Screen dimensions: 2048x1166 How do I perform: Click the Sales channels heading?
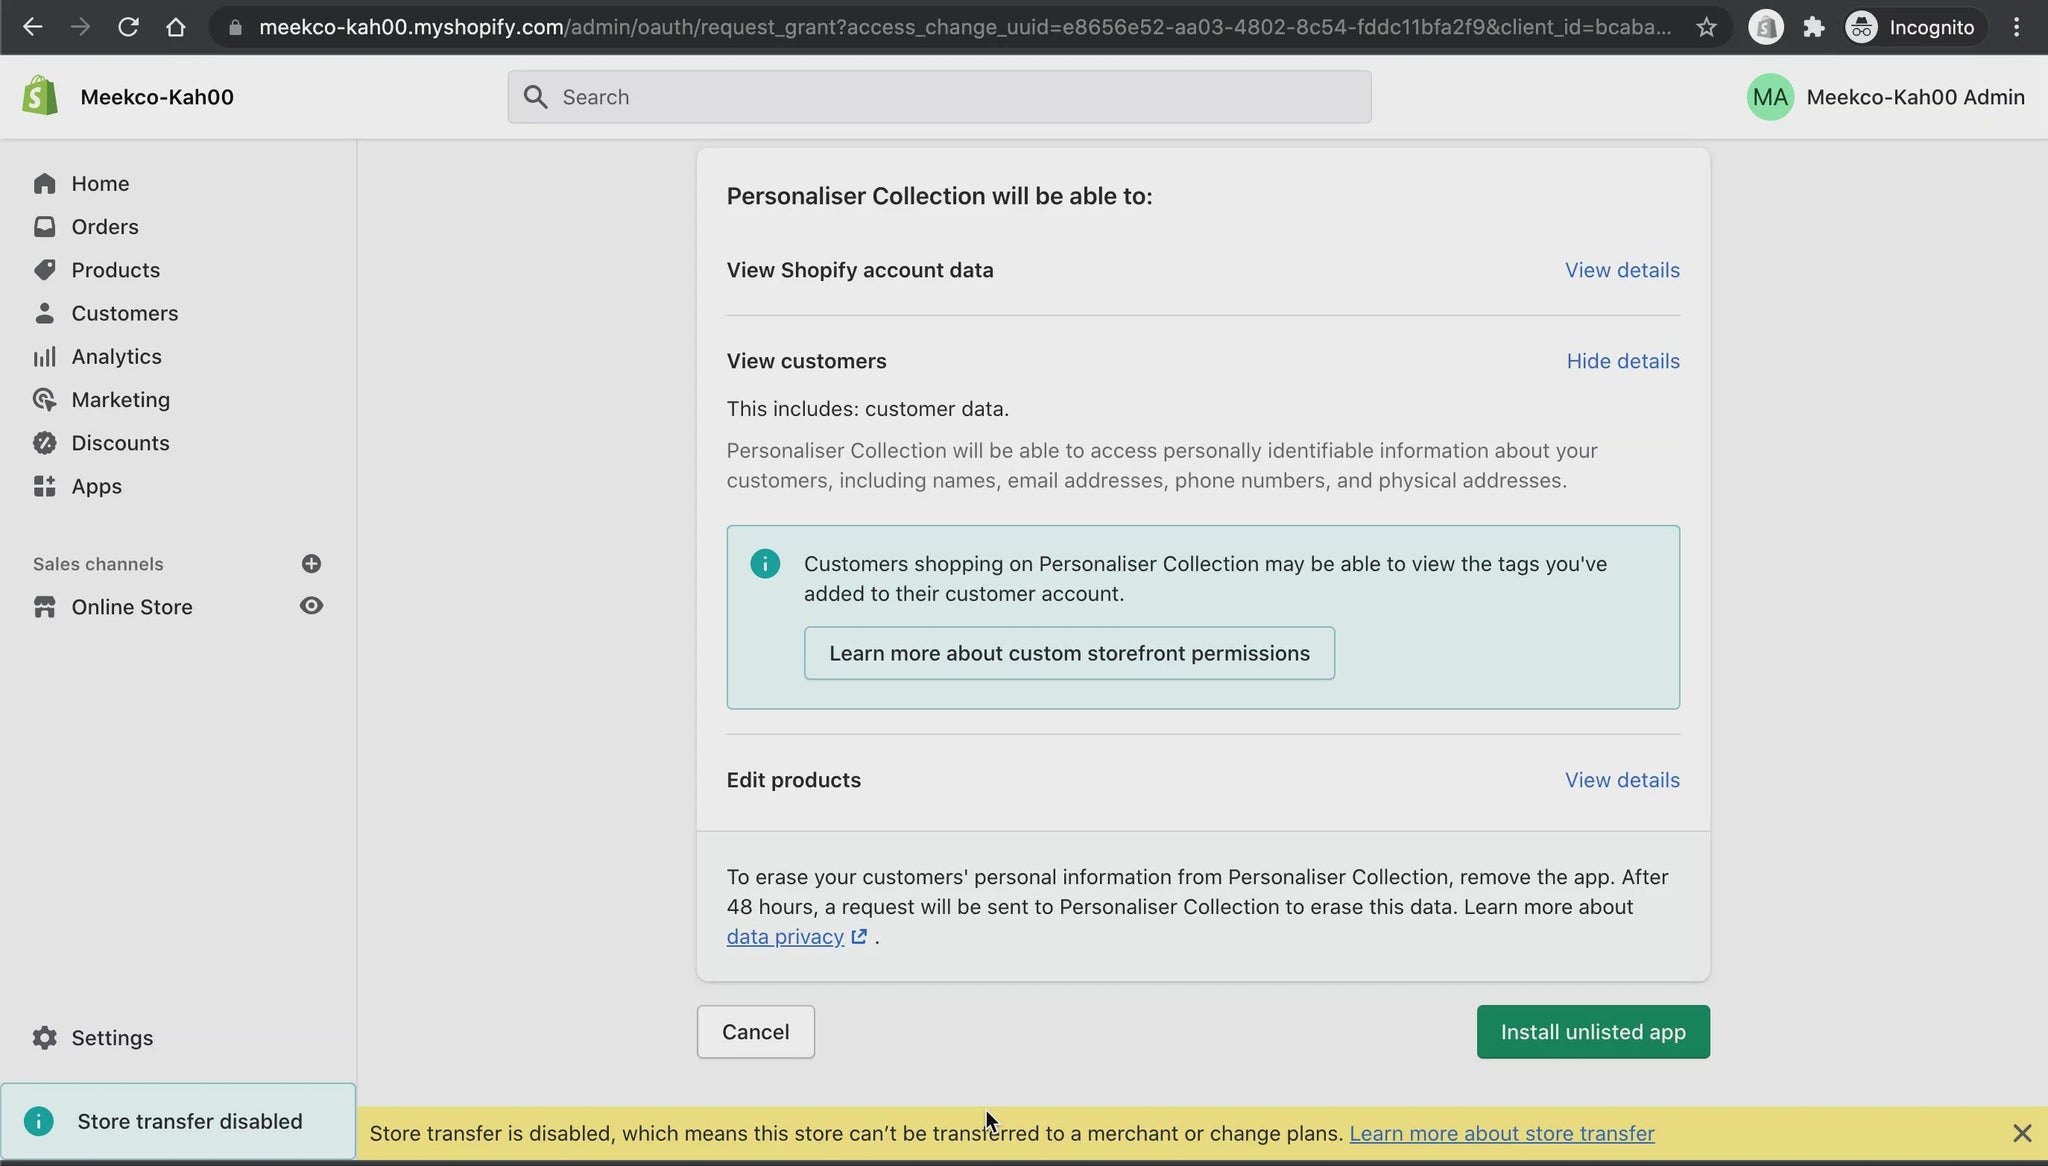pyautogui.click(x=98, y=564)
